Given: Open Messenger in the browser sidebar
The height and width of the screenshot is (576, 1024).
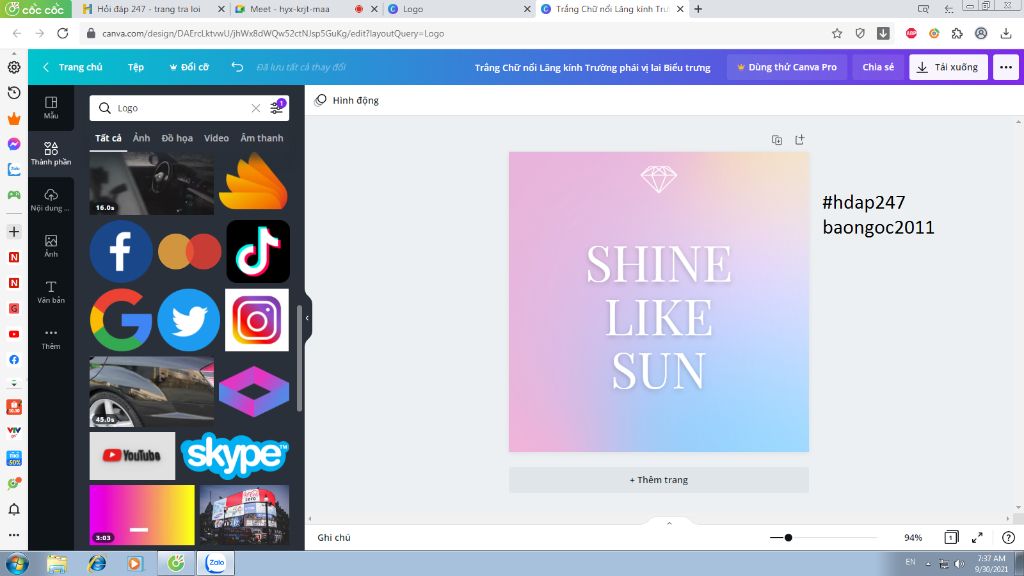Looking at the screenshot, I should pos(14,144).
